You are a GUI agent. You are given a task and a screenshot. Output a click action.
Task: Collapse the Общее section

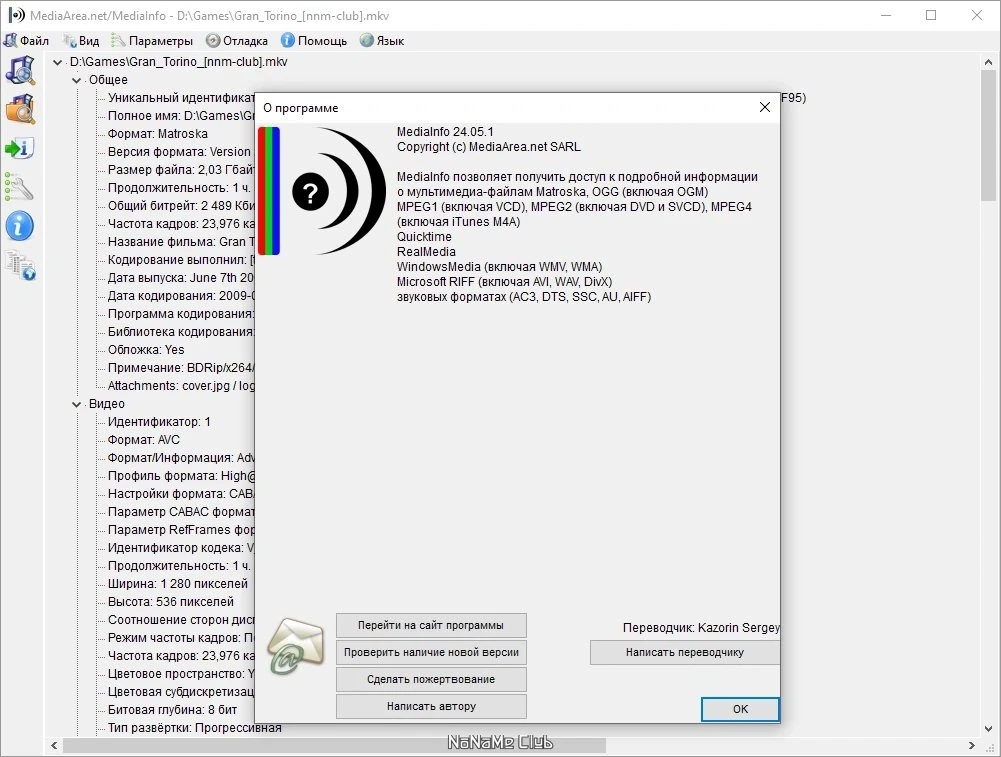tap(77, 80)
